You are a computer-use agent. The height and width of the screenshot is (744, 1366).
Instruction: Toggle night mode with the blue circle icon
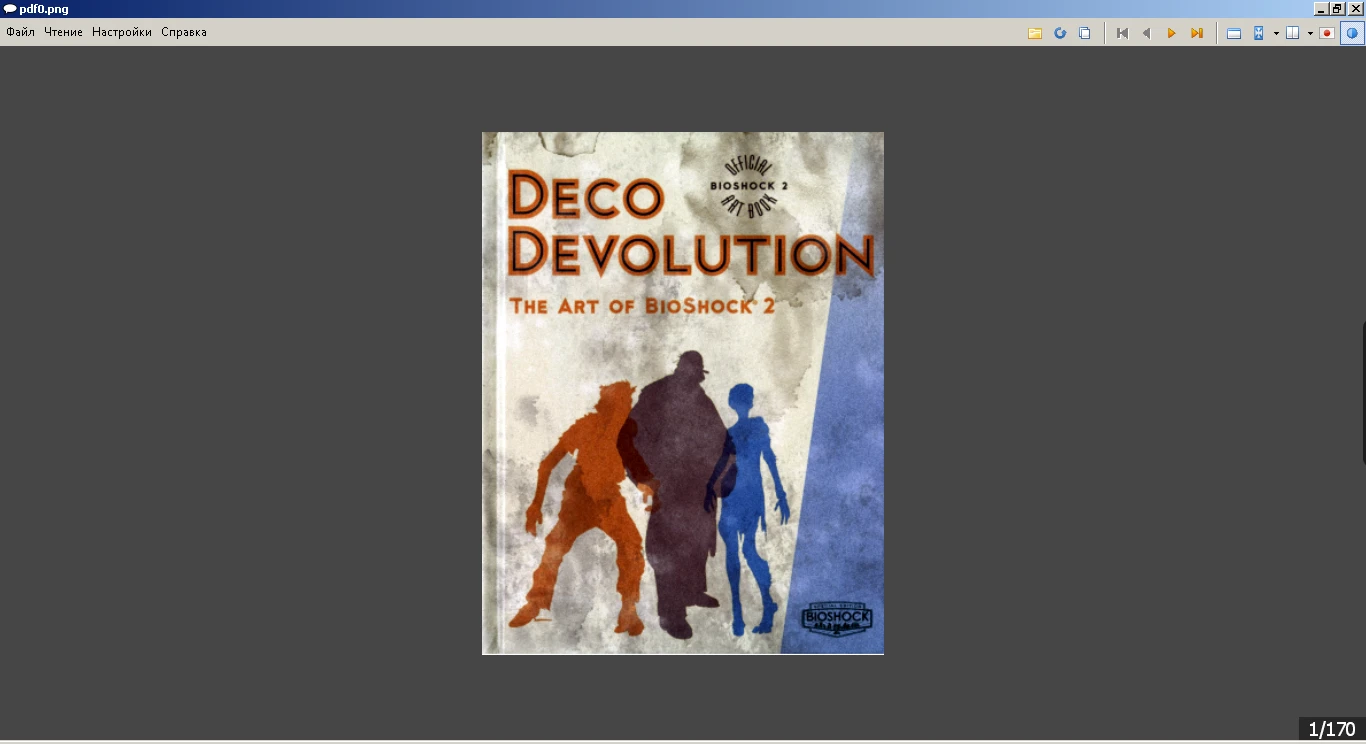(x=1352, y=32)
